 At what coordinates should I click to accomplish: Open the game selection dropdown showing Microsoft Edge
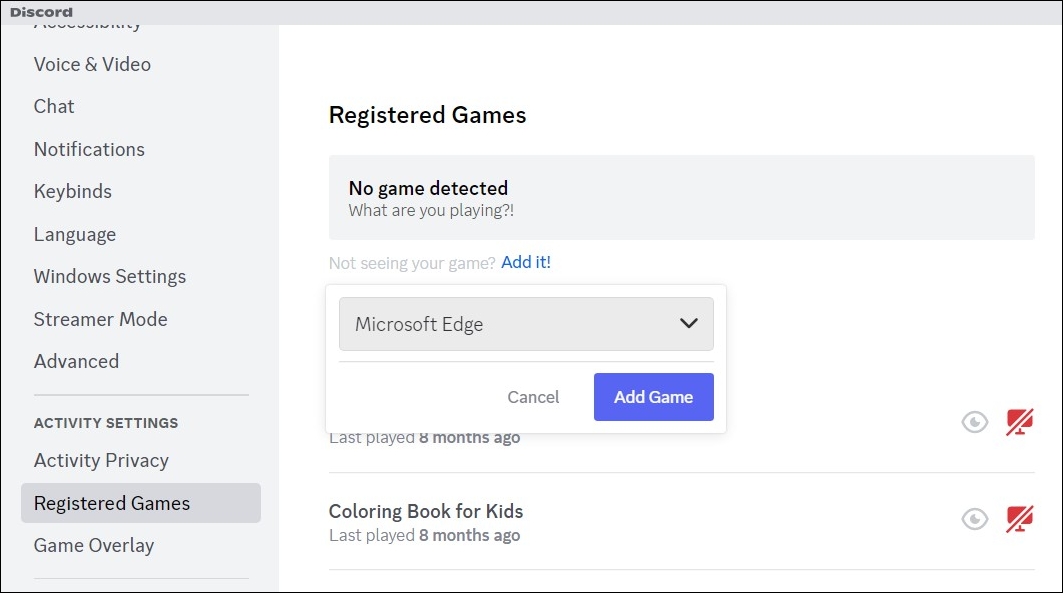point(526,324)
